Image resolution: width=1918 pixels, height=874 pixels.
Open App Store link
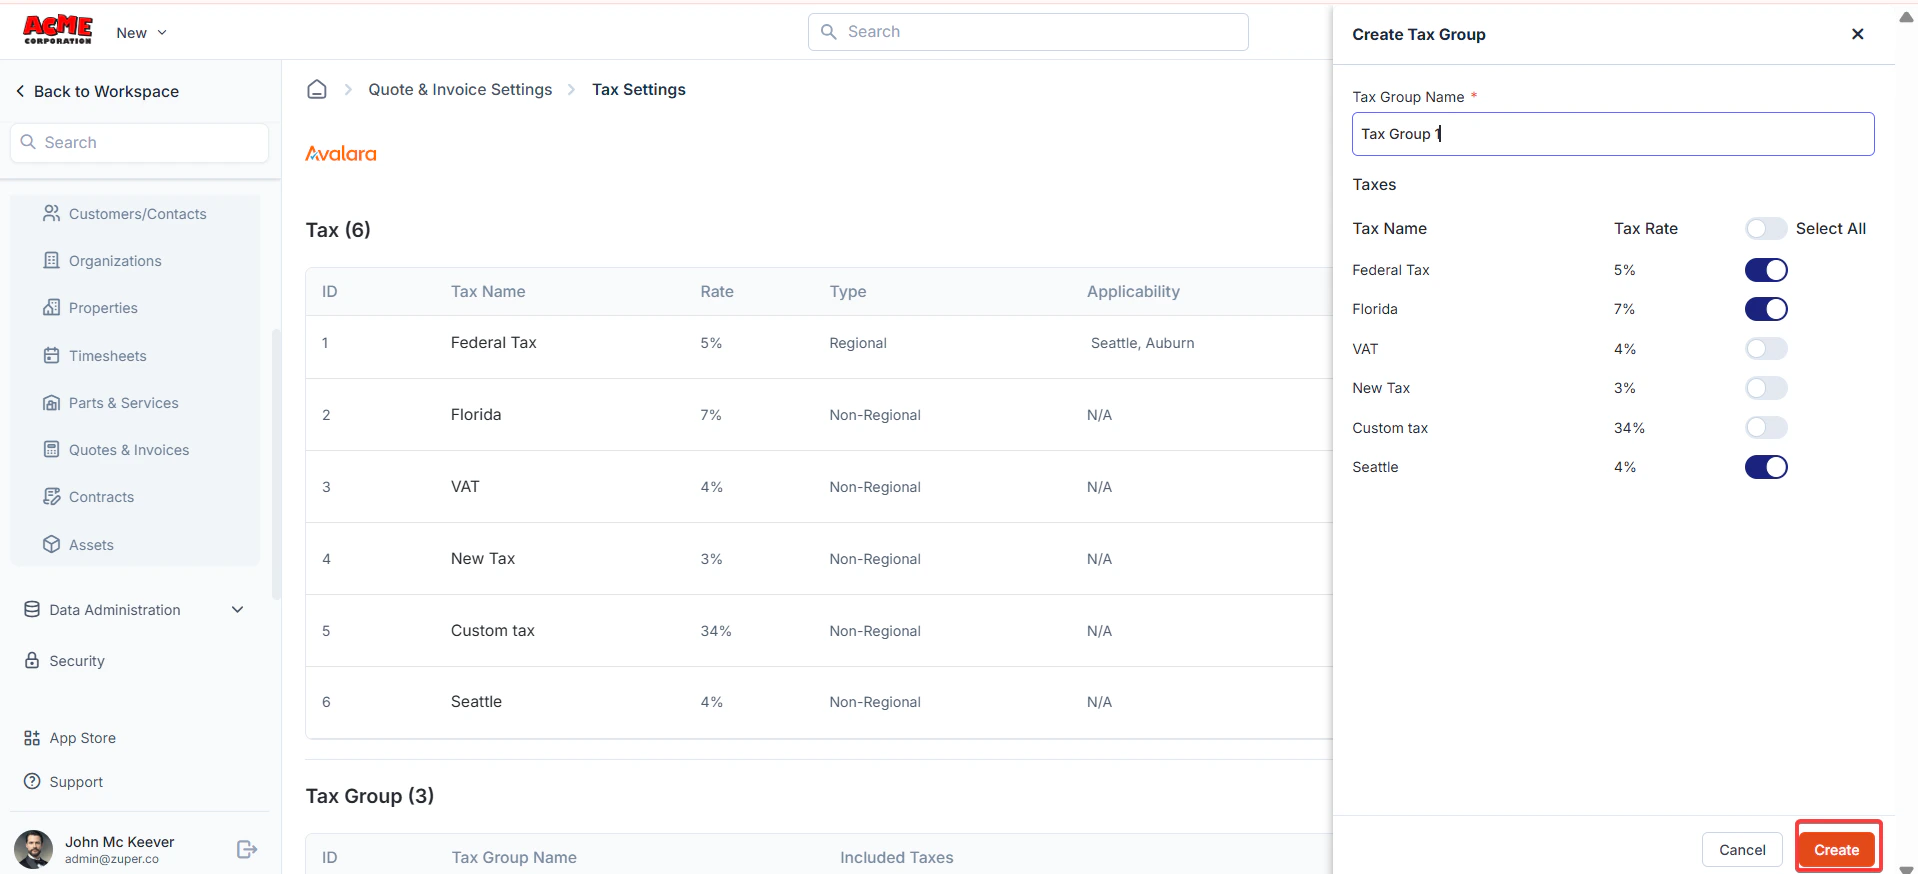click(x=82, y=738)
